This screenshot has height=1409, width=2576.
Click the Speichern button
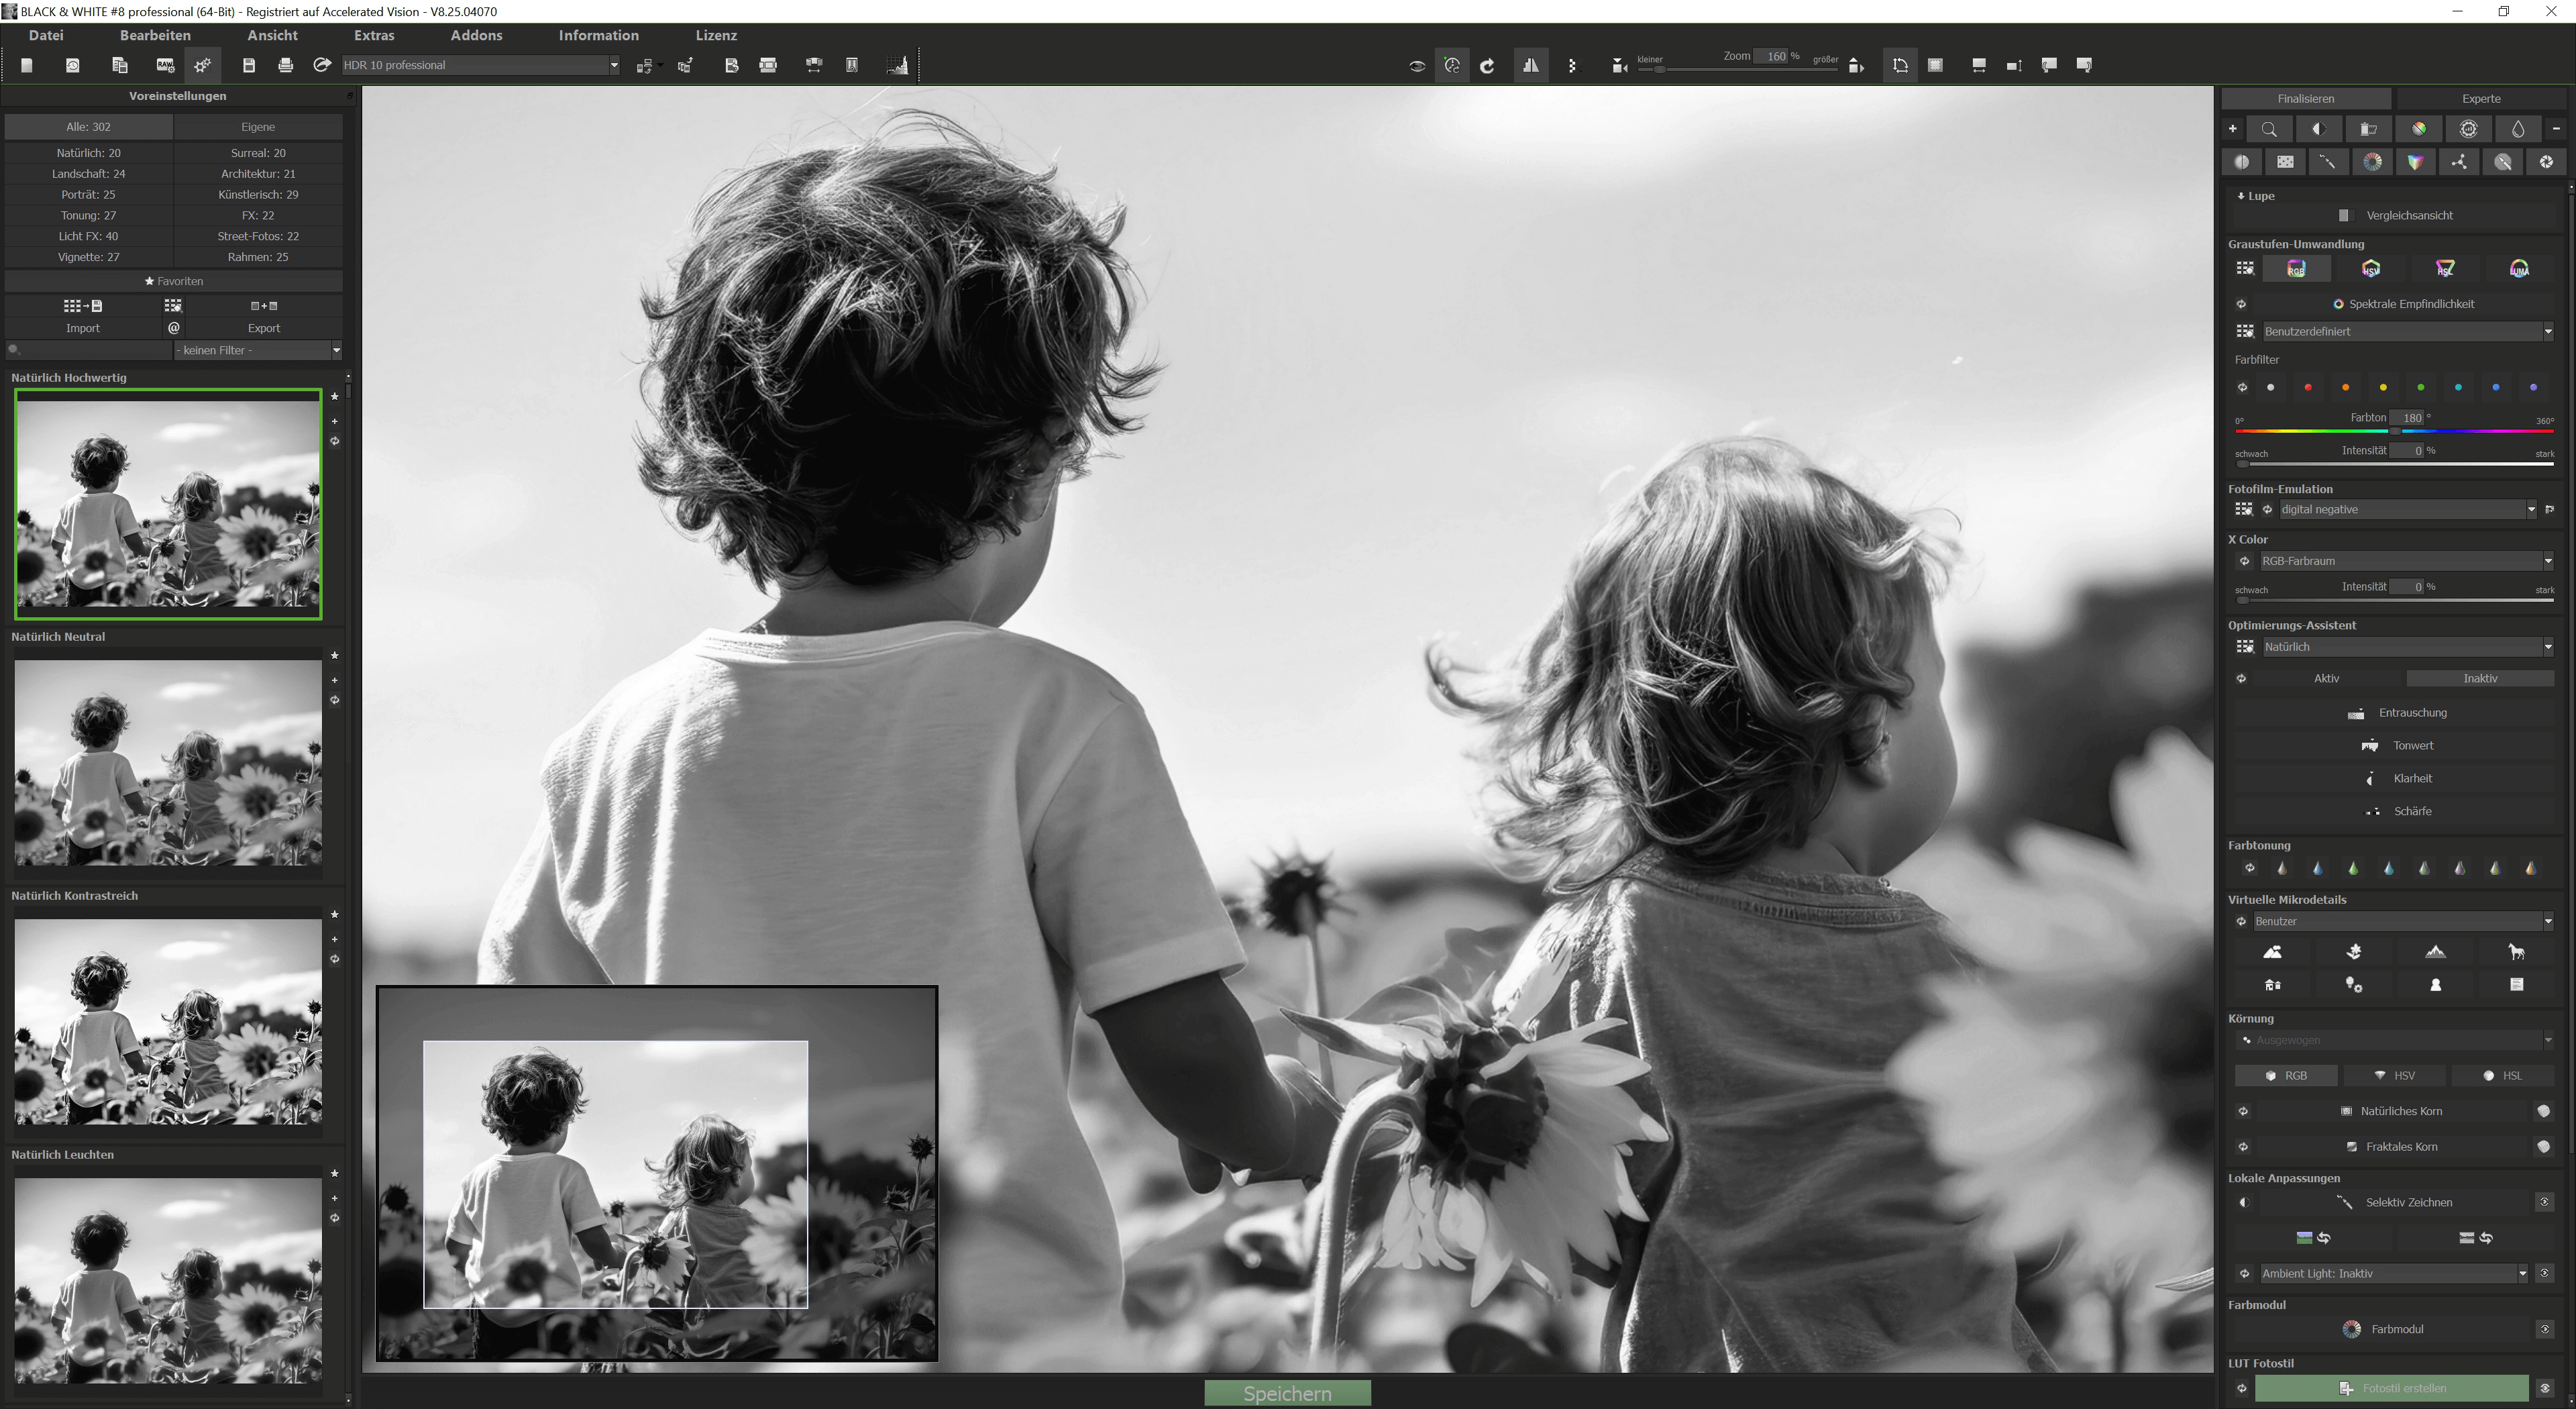point(1287,1392)
